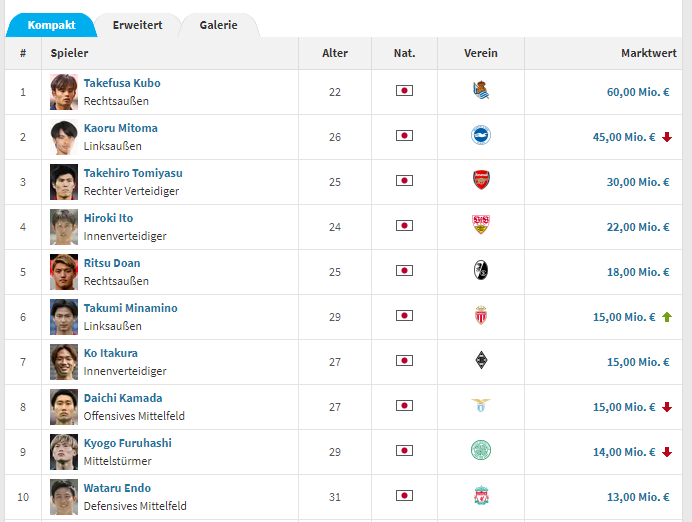Click Celtic crest beside Kyogo Furuhashi

pos(481,450)
